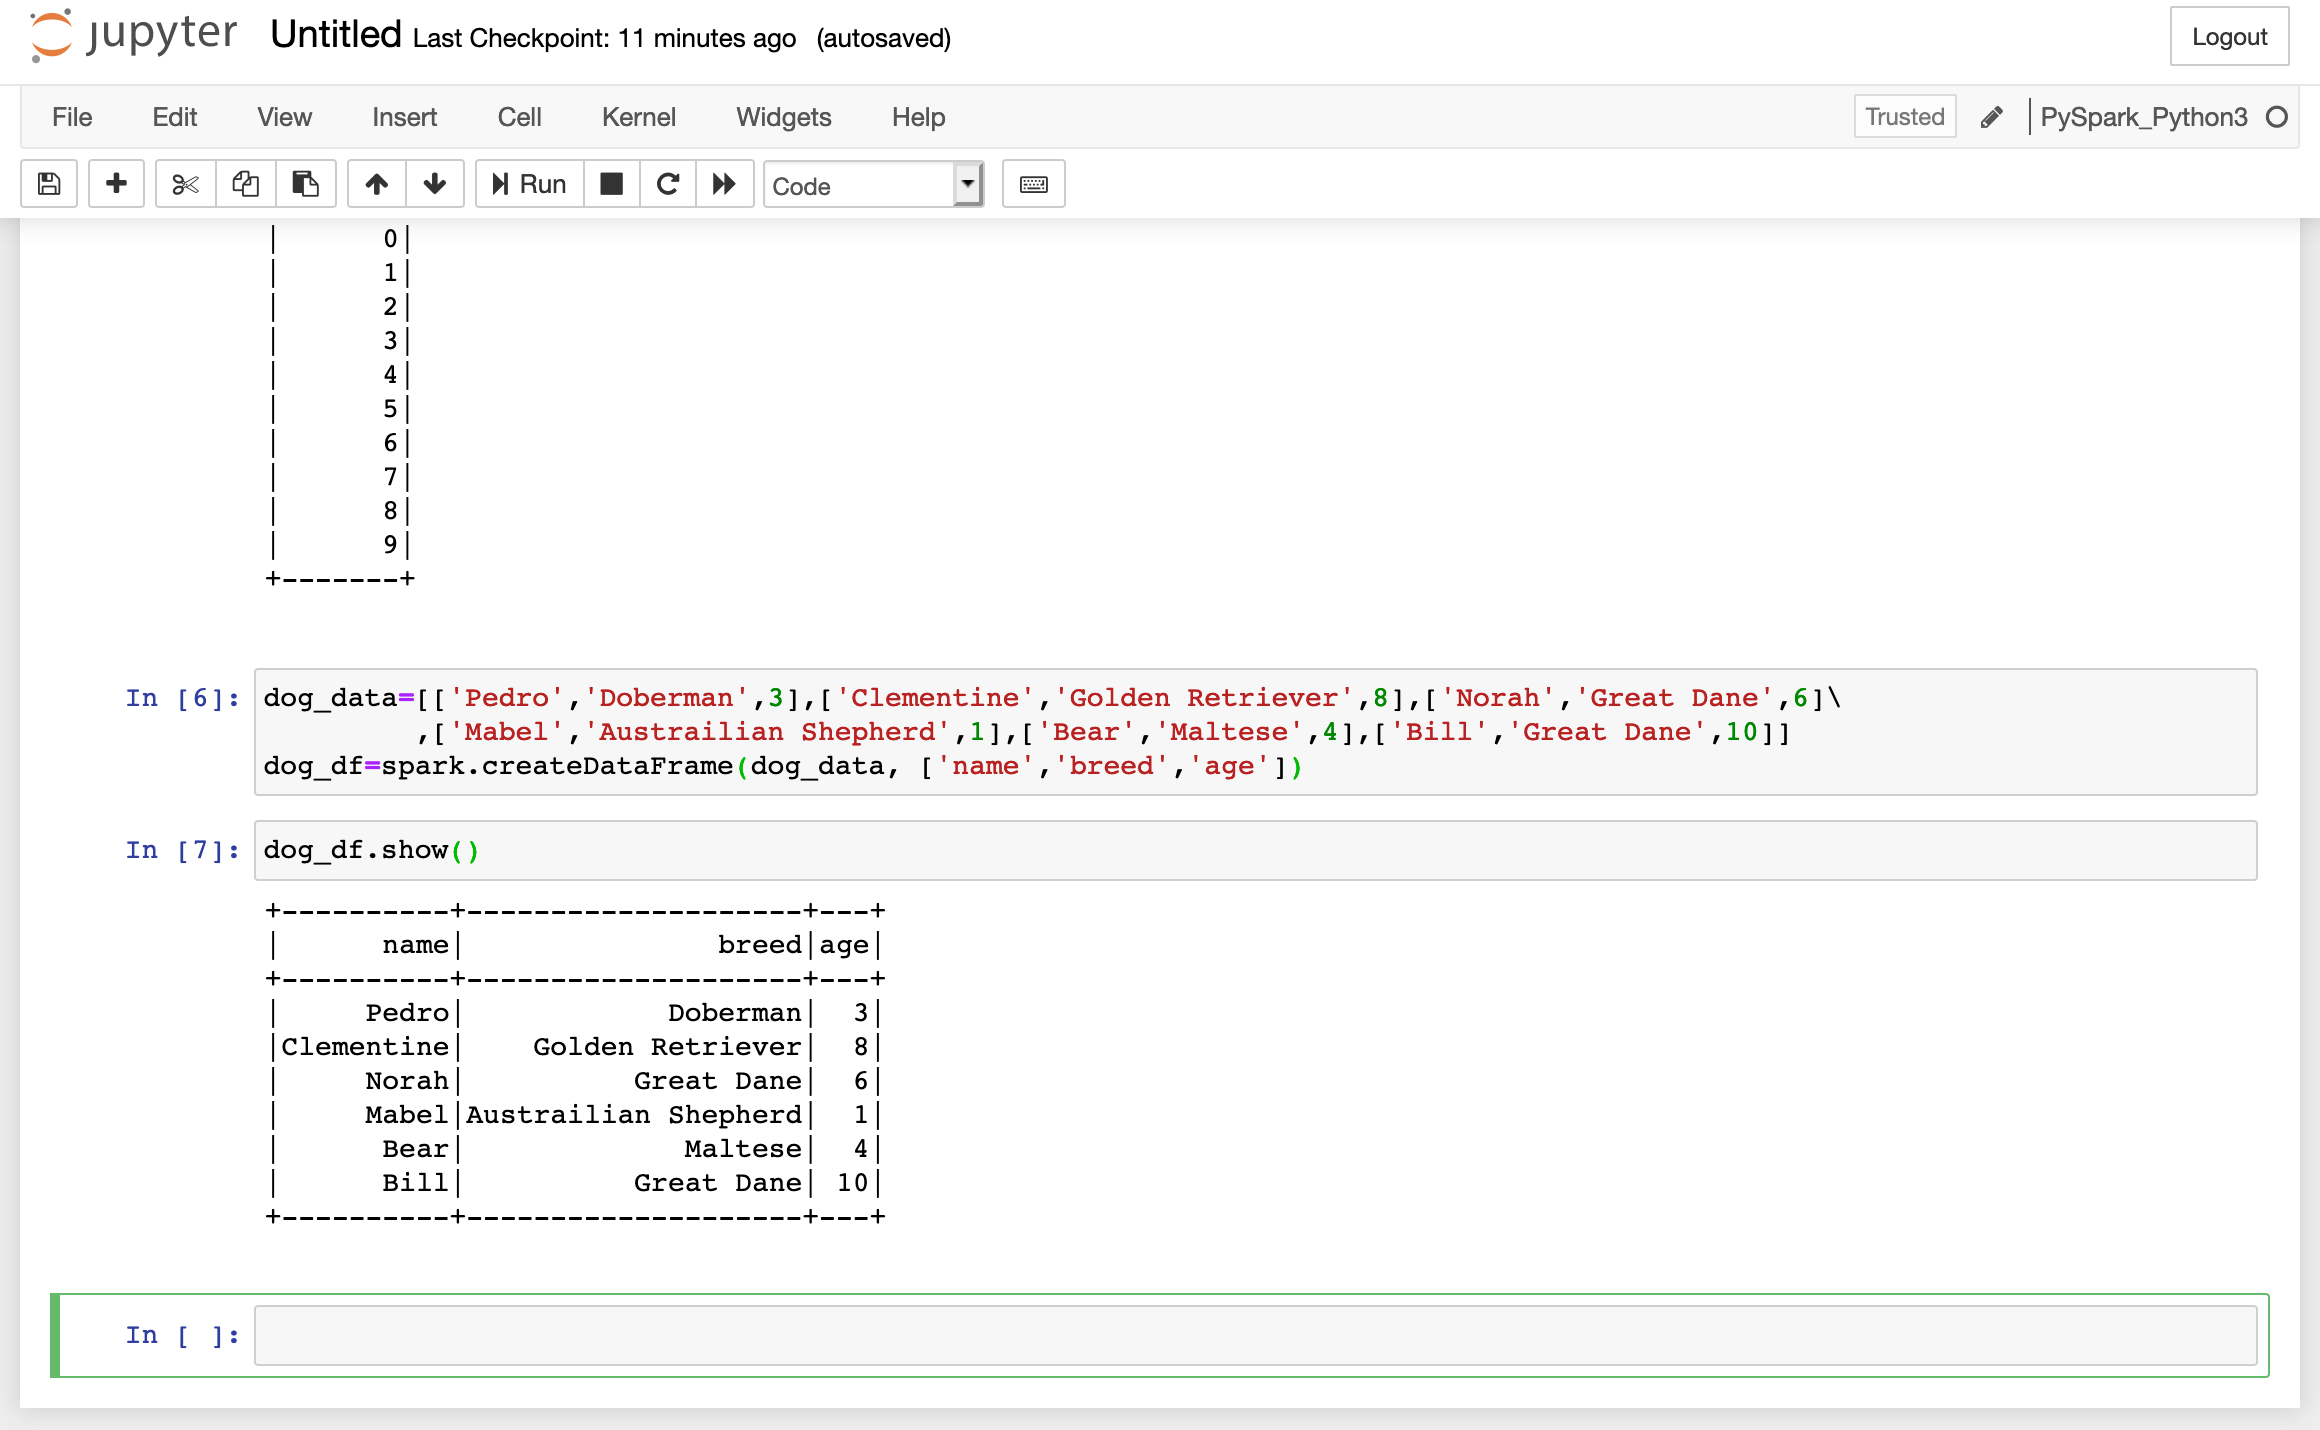Move the selected cell down
The width and height of the screenshot is (2320, 1430).
(435, 184)
